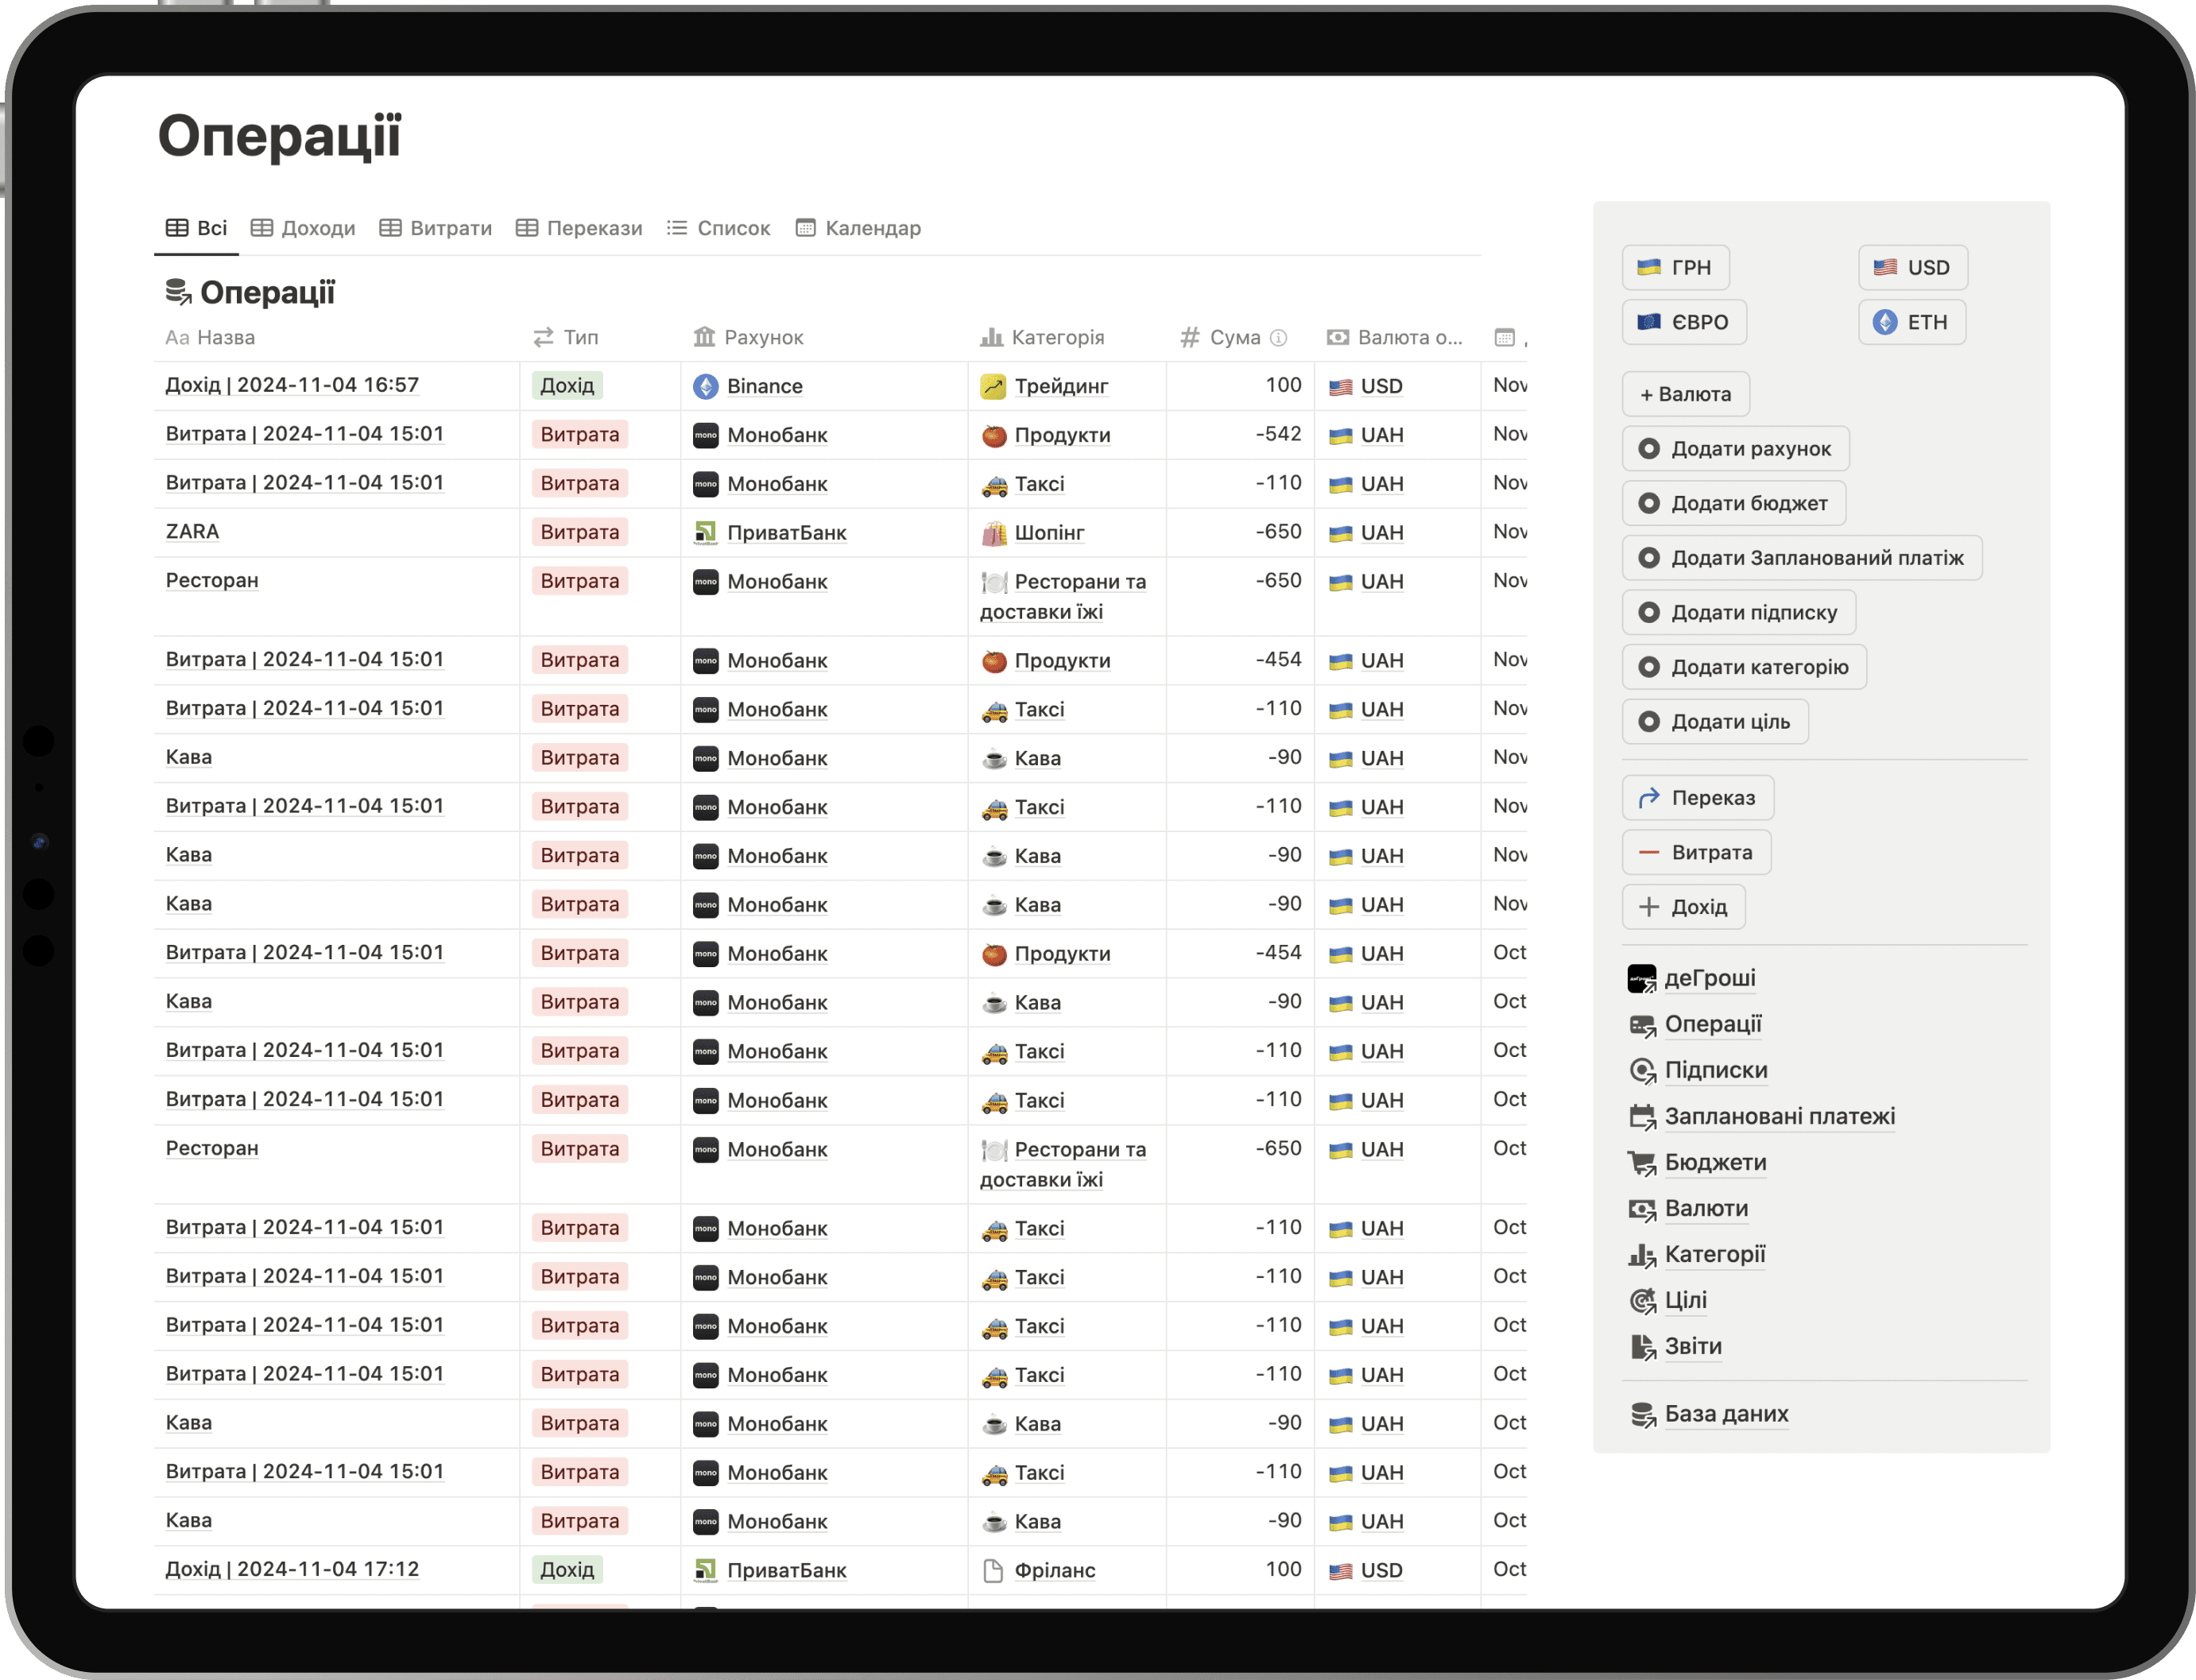Screen dimensions: 2196x1680
Task: Click the деГроші page icon
Action: tap(1642, 979)
